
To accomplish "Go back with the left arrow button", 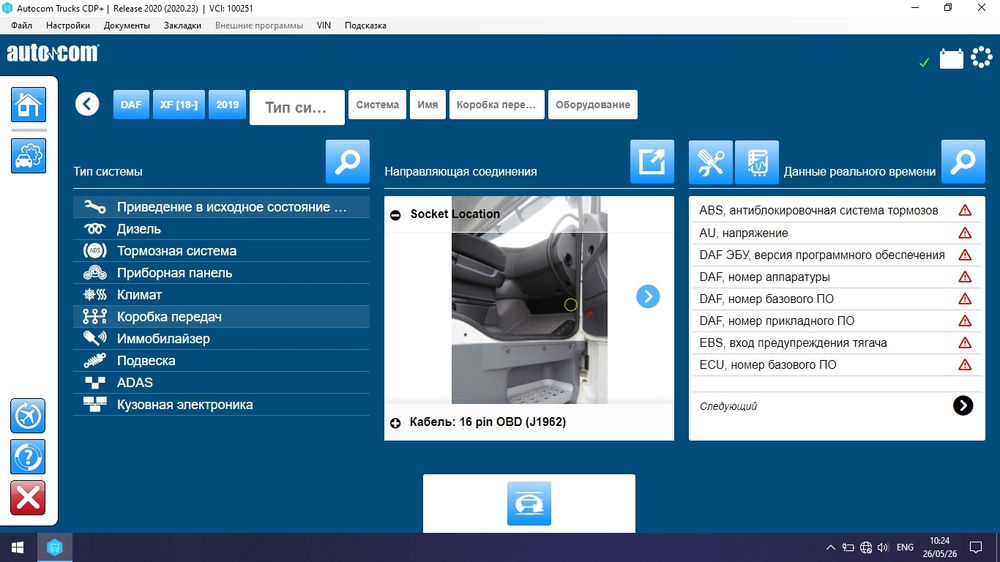I will (87, 104).
